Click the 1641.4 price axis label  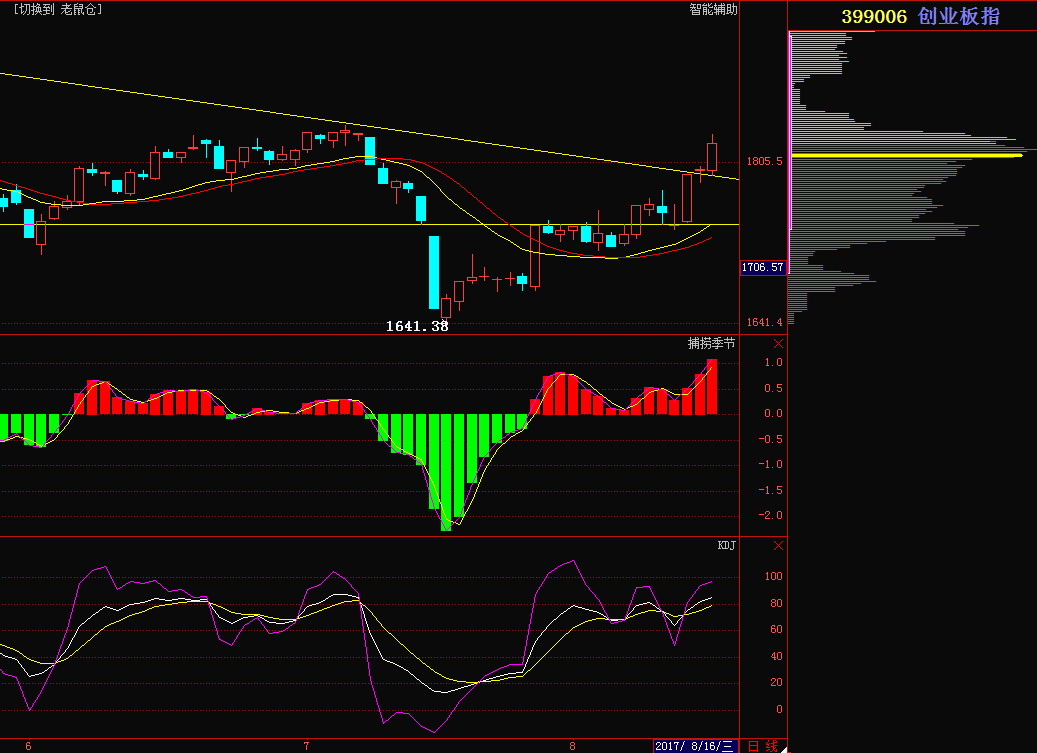tap(765, 323)
